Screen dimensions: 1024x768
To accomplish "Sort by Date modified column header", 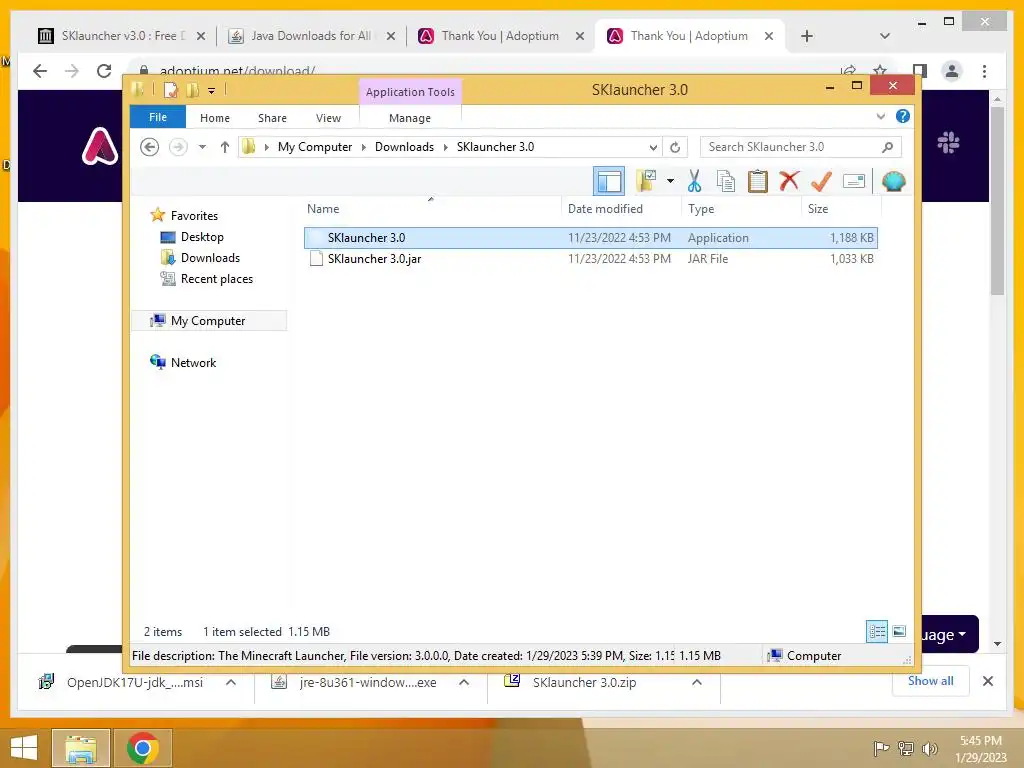I will (x=605, y=209).
